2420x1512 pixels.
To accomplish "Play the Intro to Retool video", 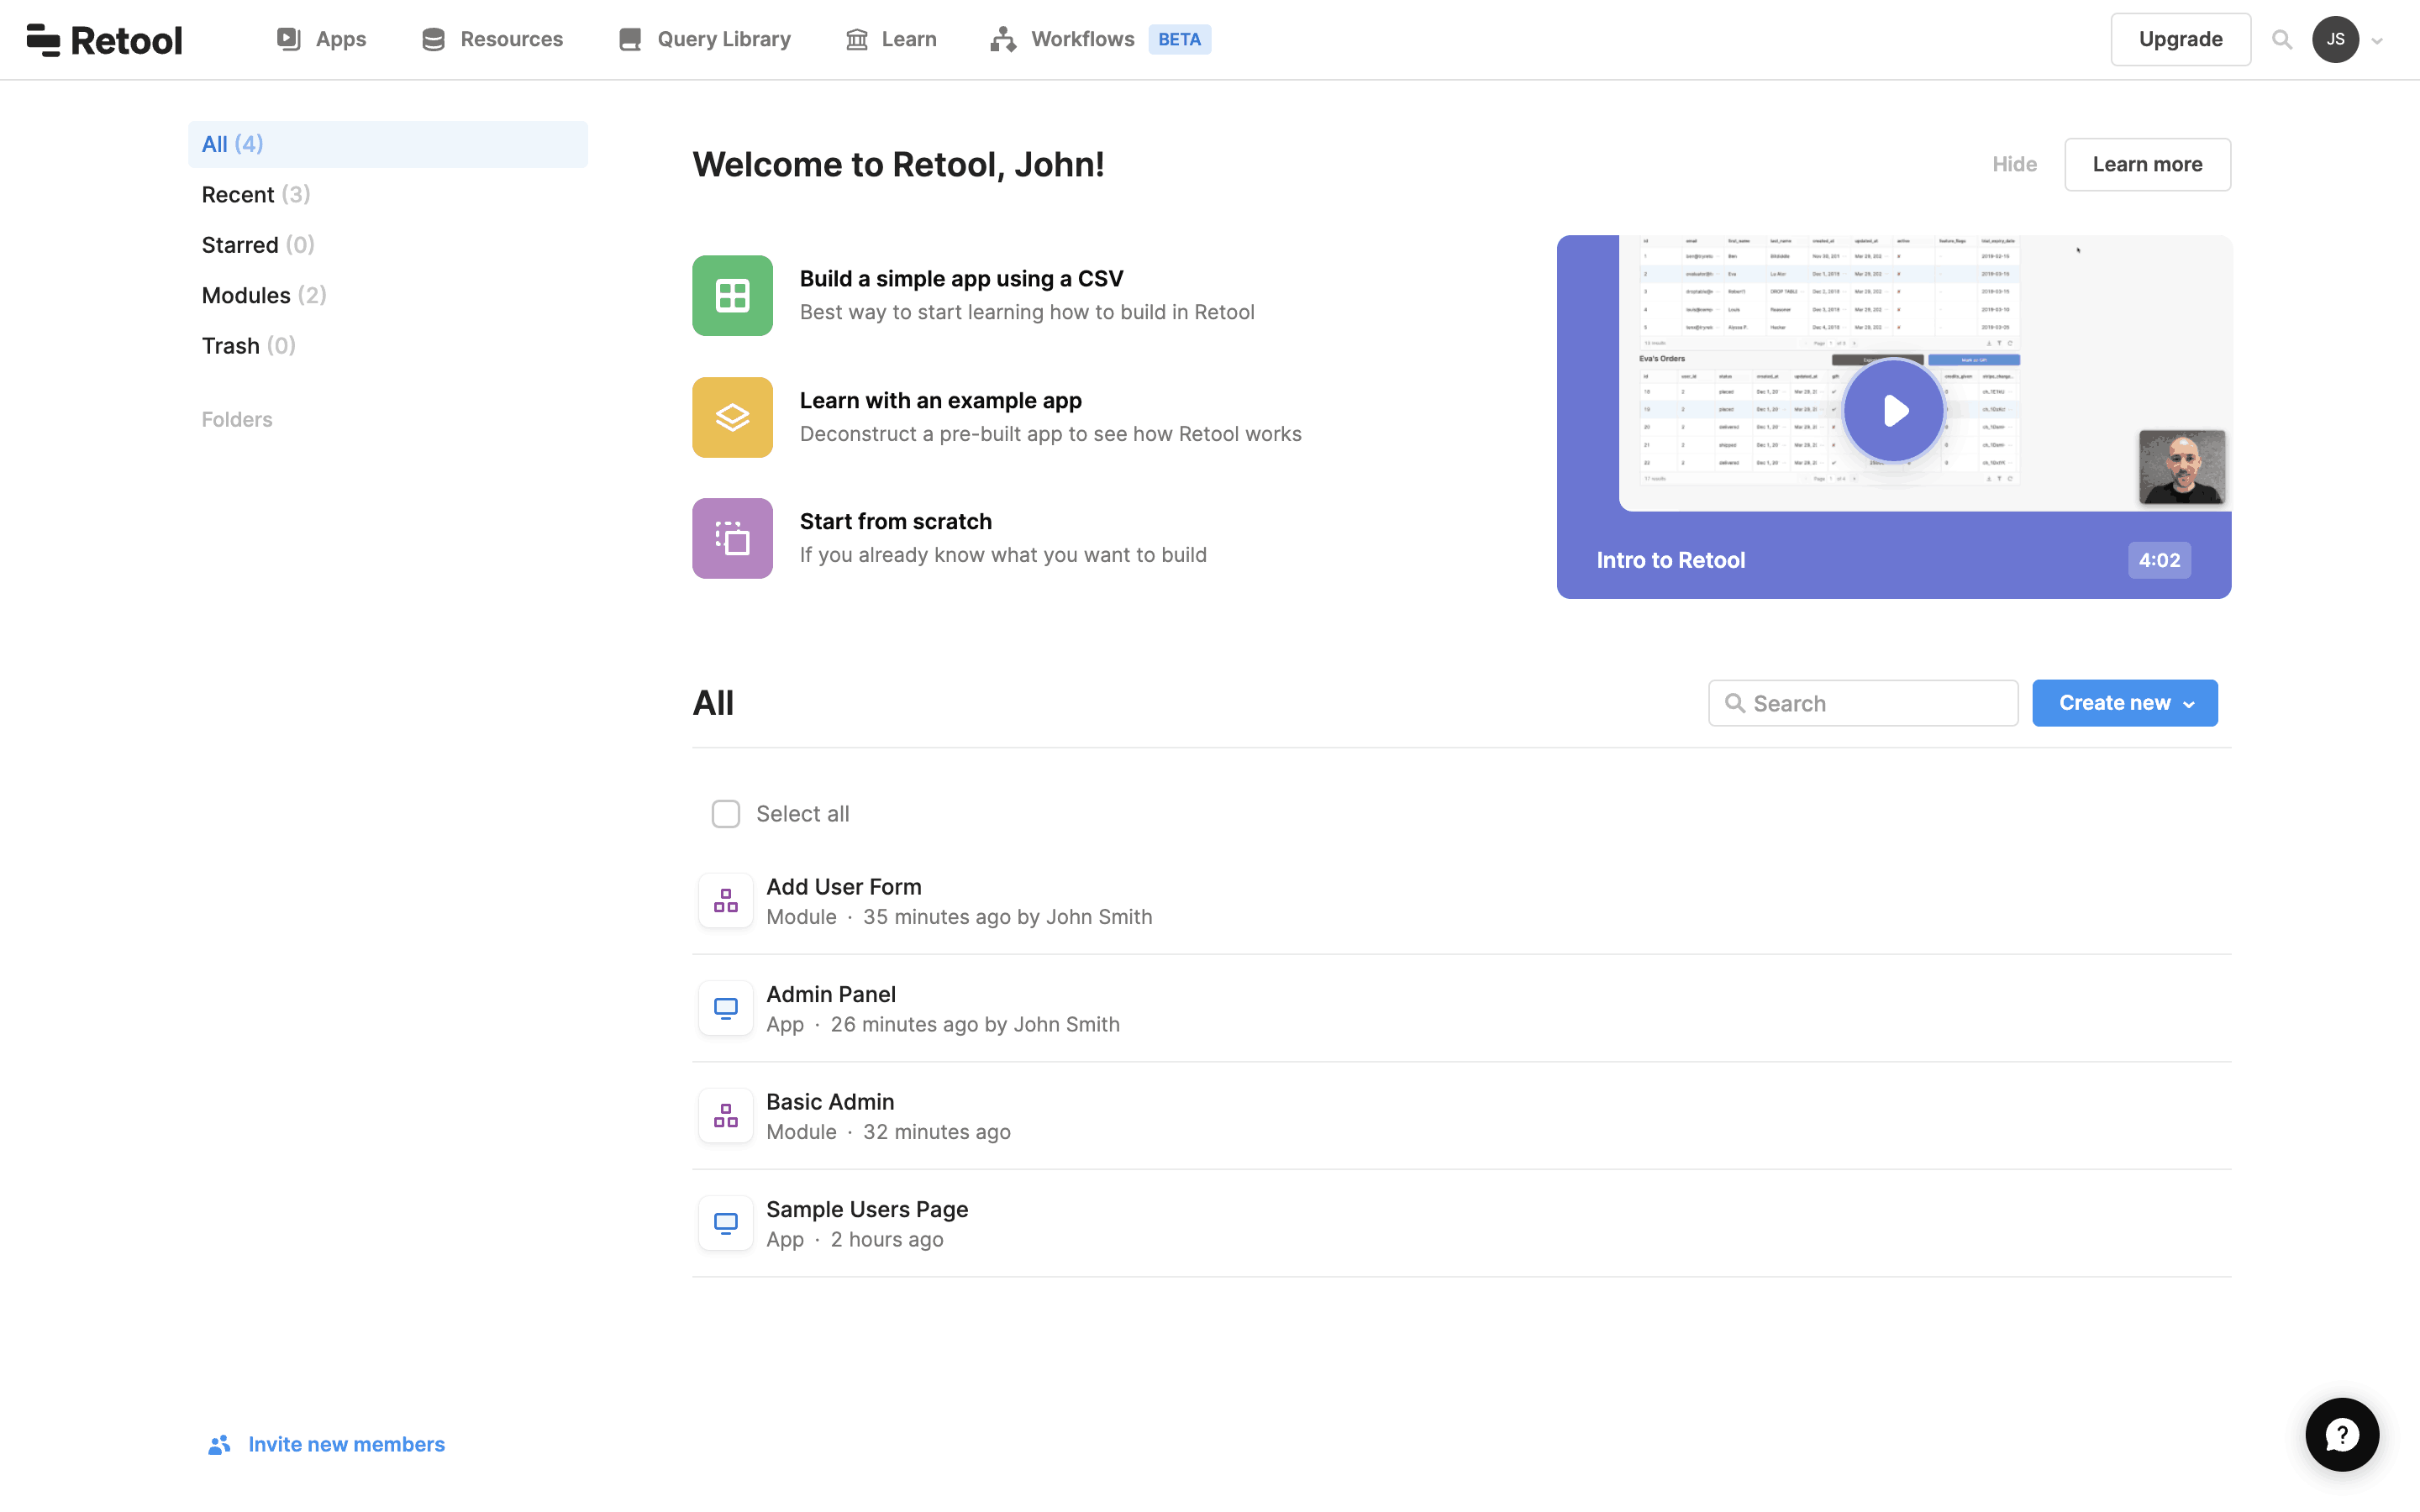I will coord(1893,411).
